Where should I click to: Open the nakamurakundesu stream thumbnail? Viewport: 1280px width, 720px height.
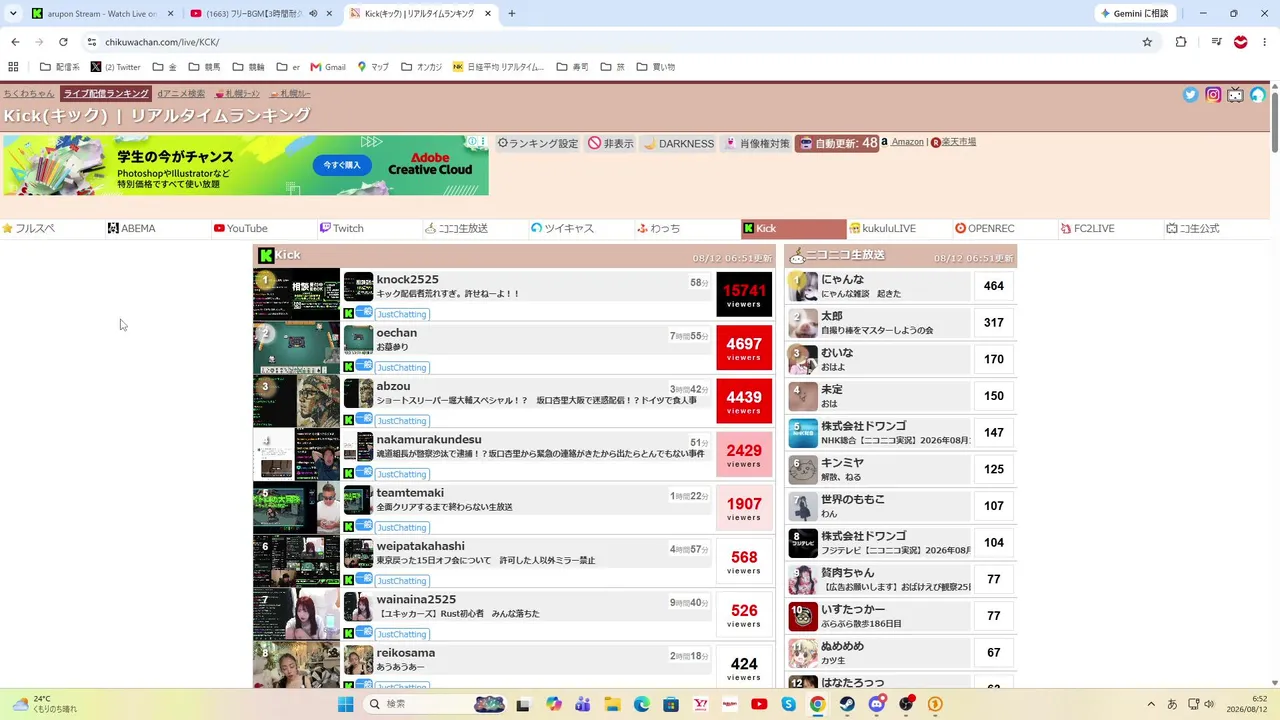coord(296,454)
